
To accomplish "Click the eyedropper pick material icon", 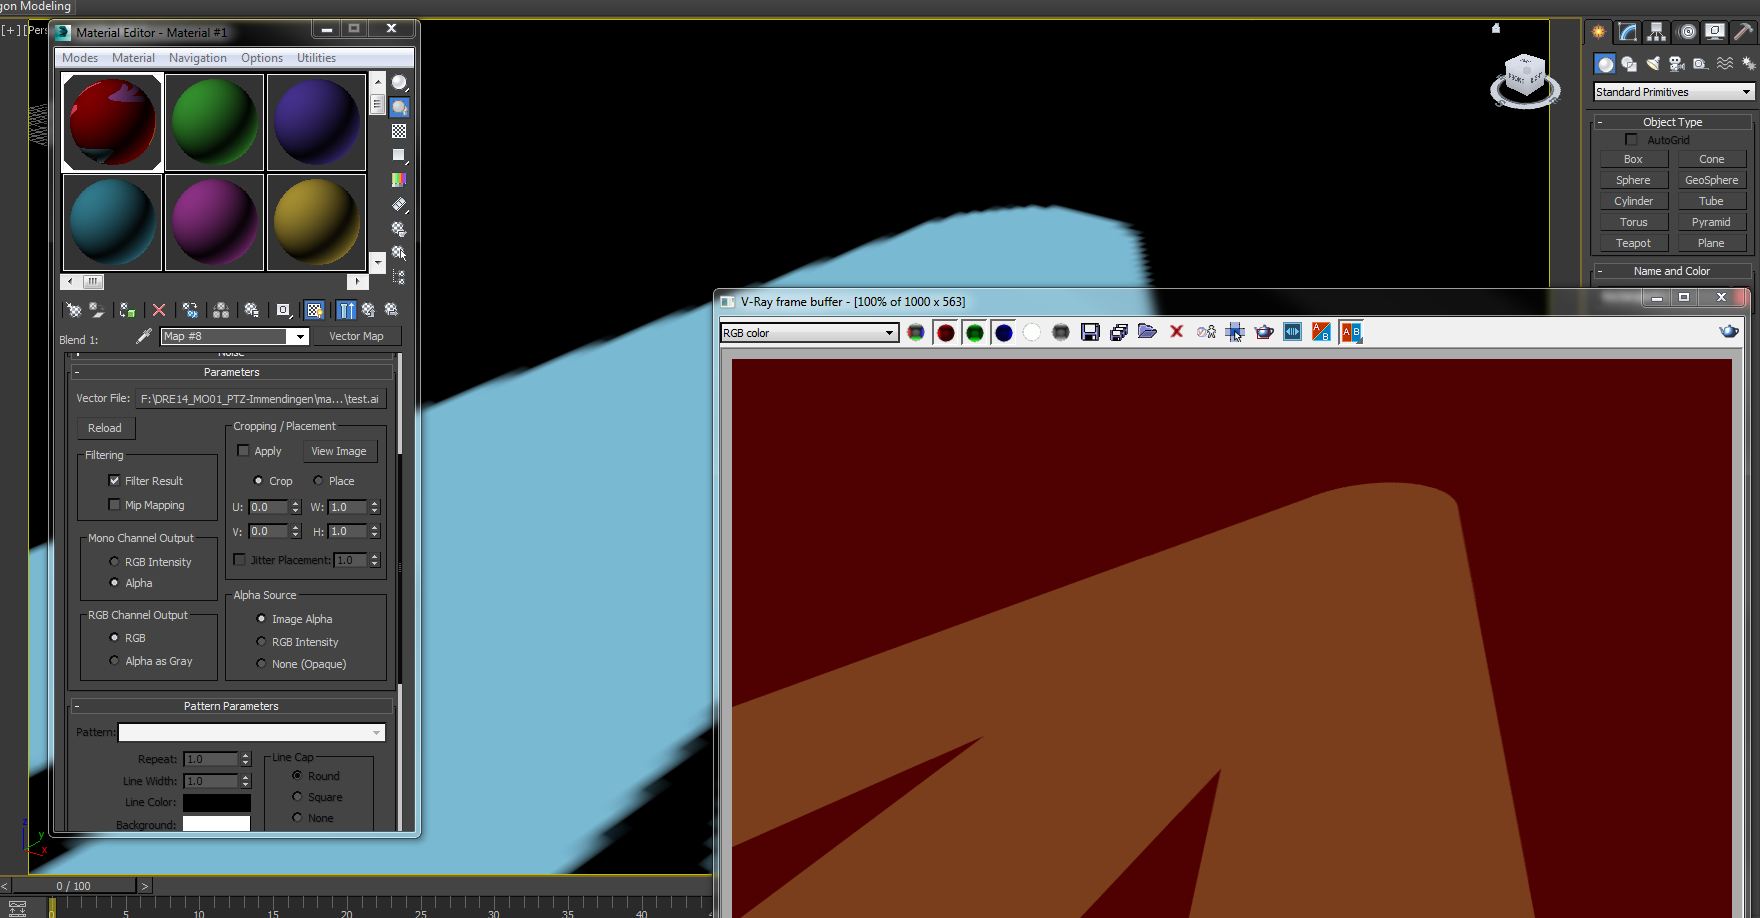I will (144, 337).
